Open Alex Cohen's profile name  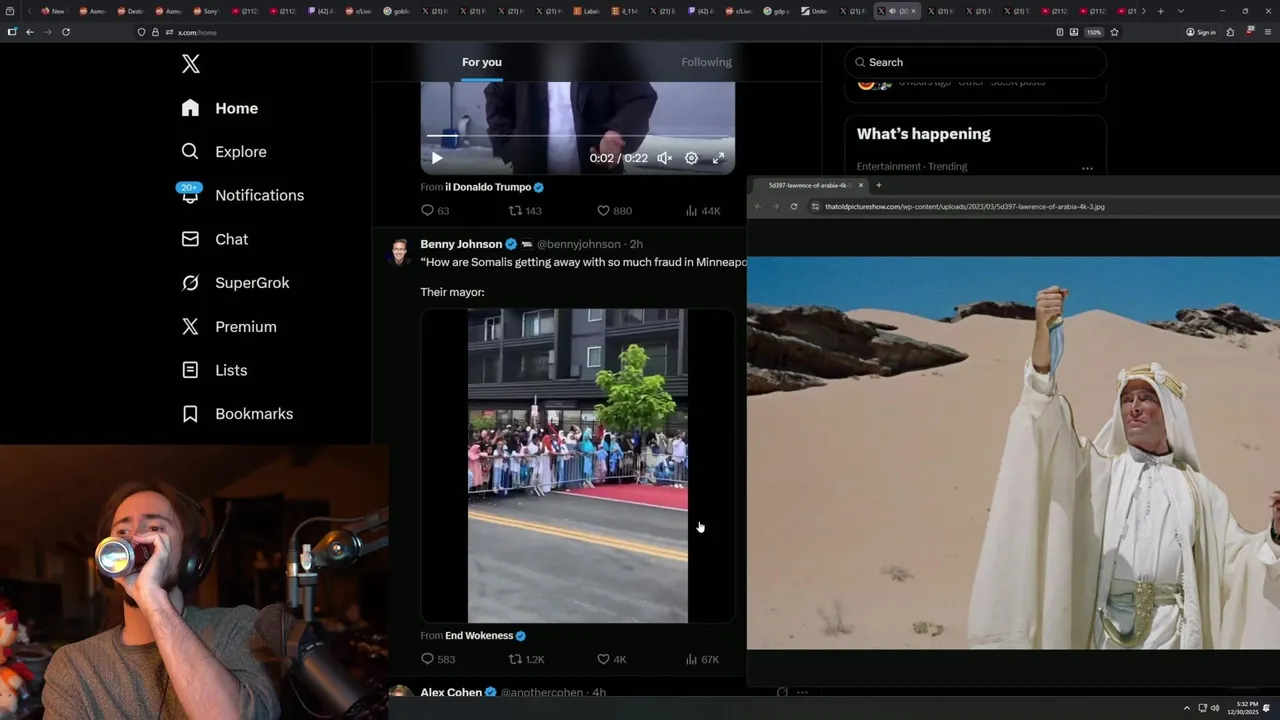coord(451,692)
